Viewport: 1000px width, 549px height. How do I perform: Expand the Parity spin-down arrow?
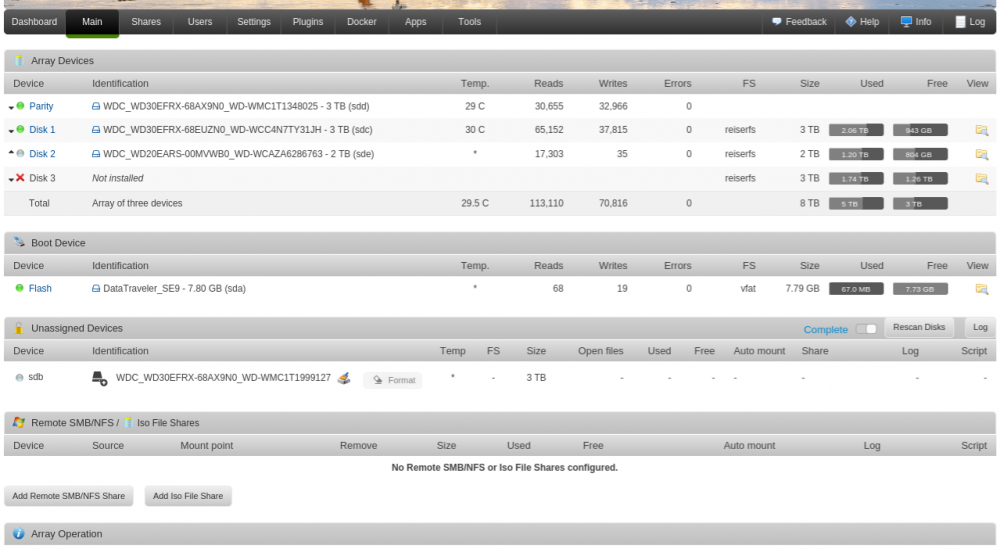[11, 107]
